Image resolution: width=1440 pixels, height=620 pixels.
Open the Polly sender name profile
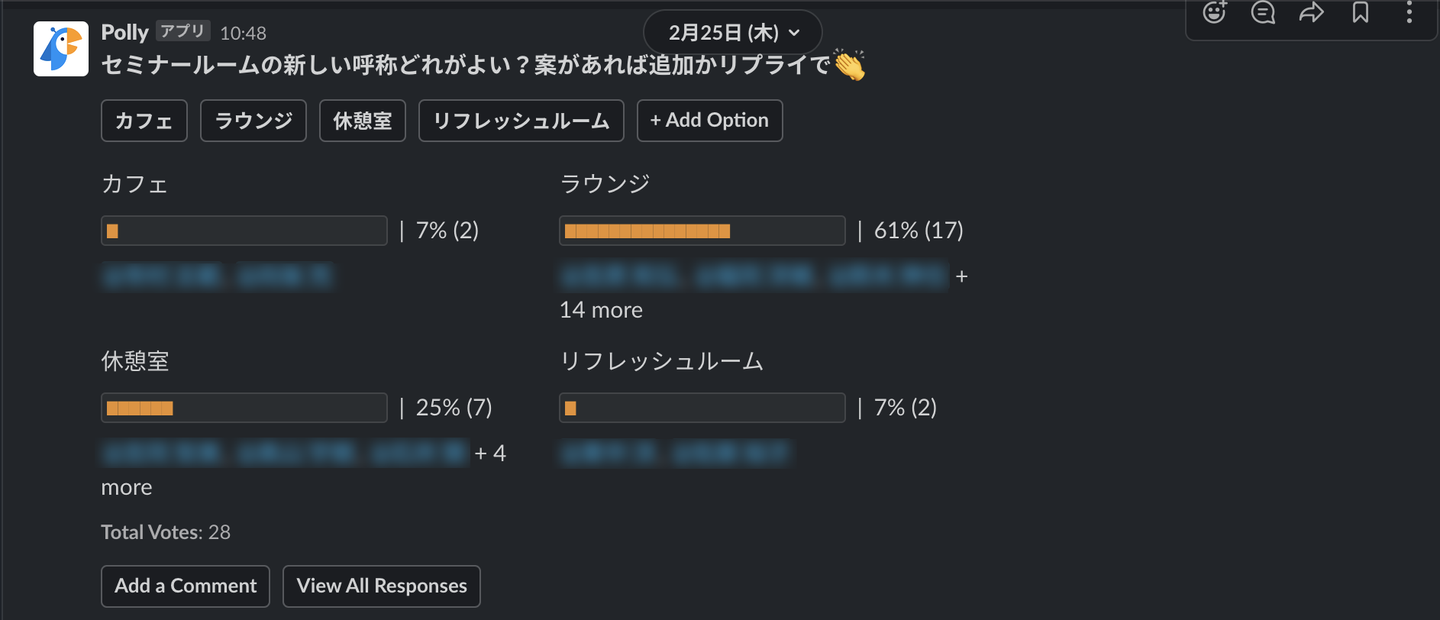125,33
